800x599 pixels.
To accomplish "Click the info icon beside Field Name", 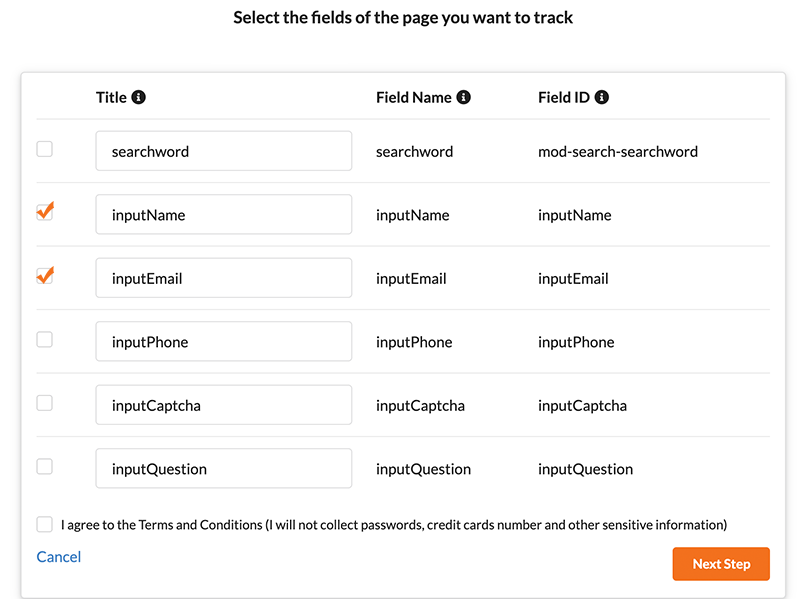I will [x=464, y=97].
